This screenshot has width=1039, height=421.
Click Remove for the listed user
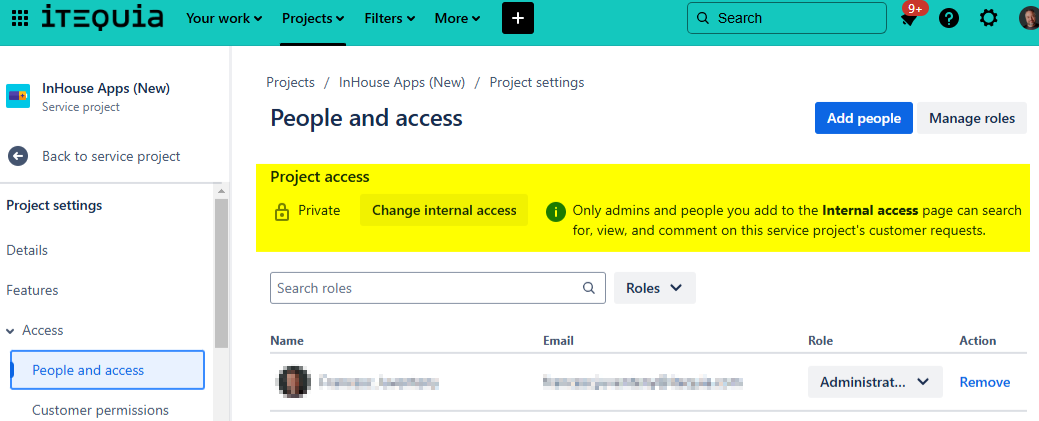(x=985, y=382)
